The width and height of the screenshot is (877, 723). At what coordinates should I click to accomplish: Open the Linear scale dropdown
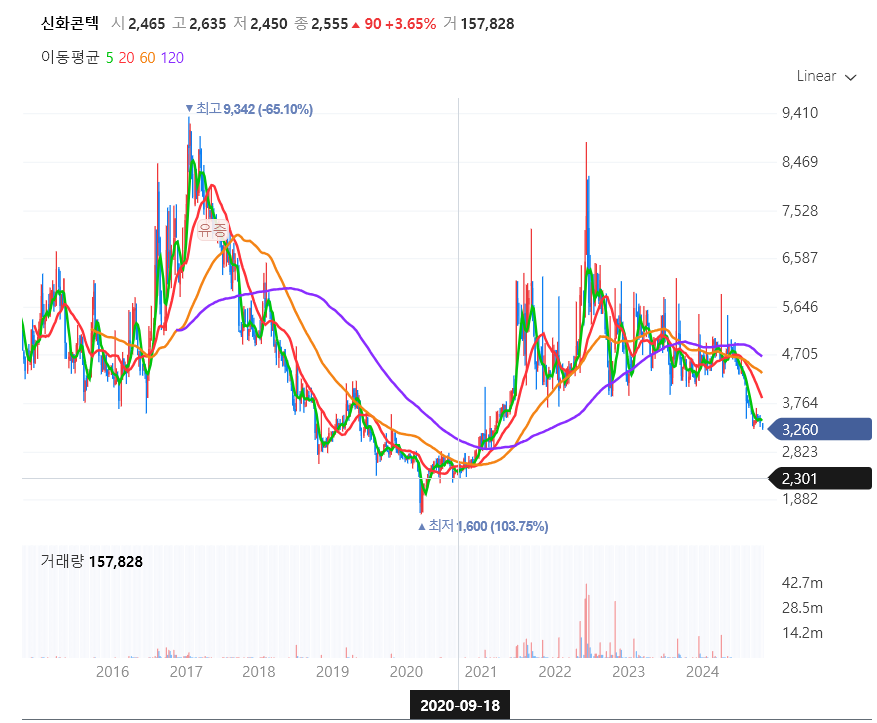[826, 76]
